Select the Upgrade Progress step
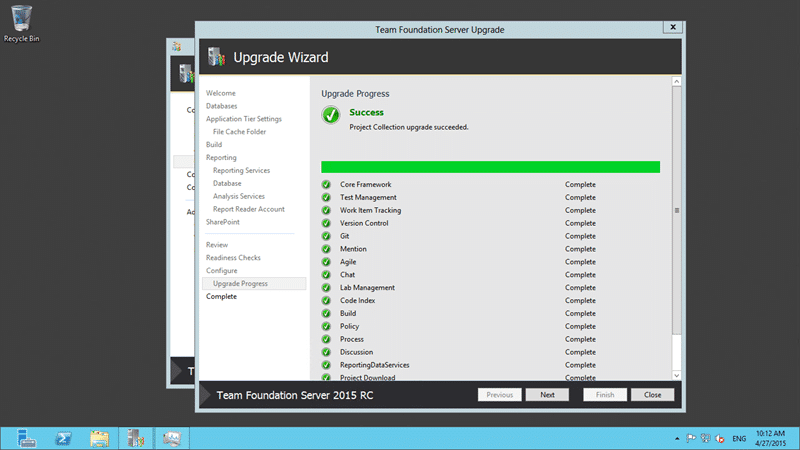The height and width of the screenshot is (450, 800). (254, 283)
